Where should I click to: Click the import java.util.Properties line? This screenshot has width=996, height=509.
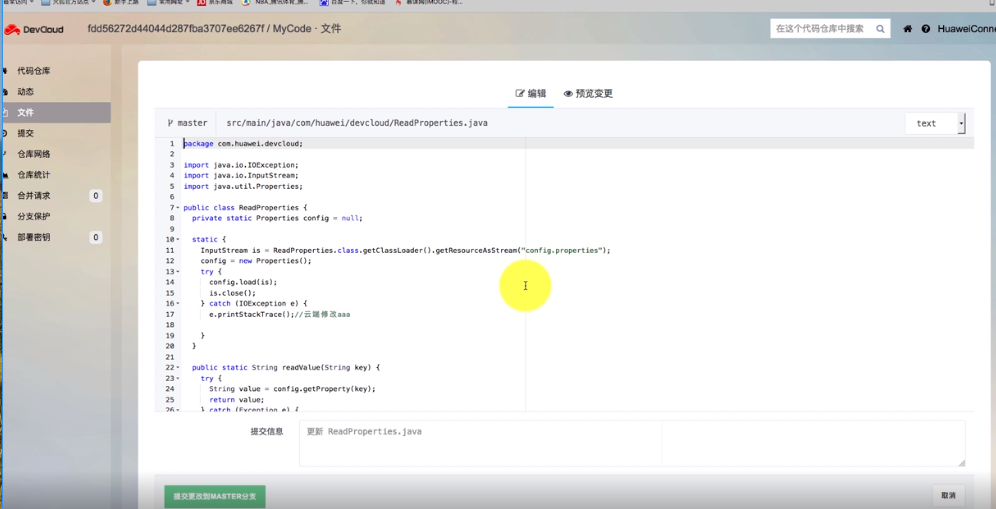(243, 186)
